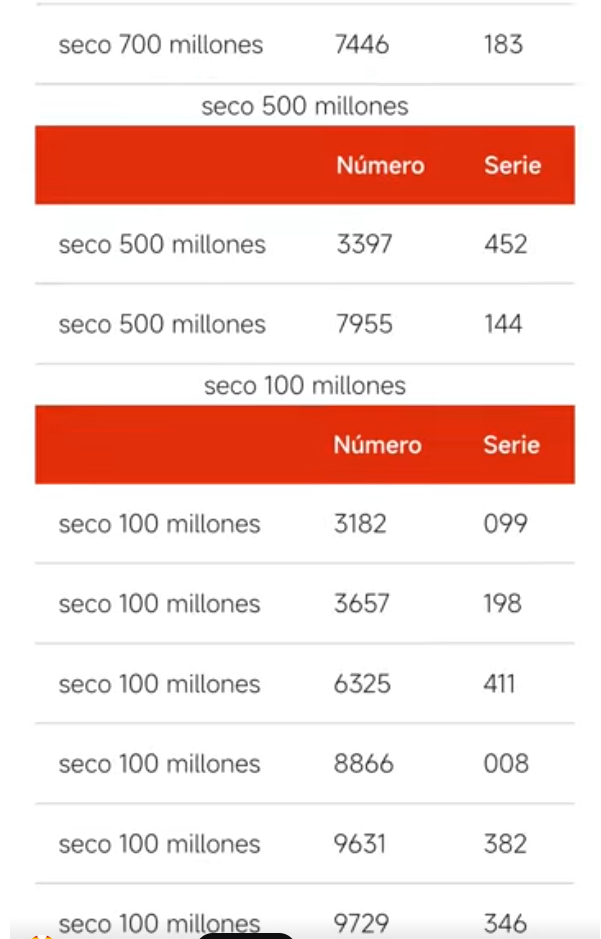Image resolution: width=601 pixels, height=939 pixels.
Task: Select the row with número 3397
Action: tap(305, 244)
